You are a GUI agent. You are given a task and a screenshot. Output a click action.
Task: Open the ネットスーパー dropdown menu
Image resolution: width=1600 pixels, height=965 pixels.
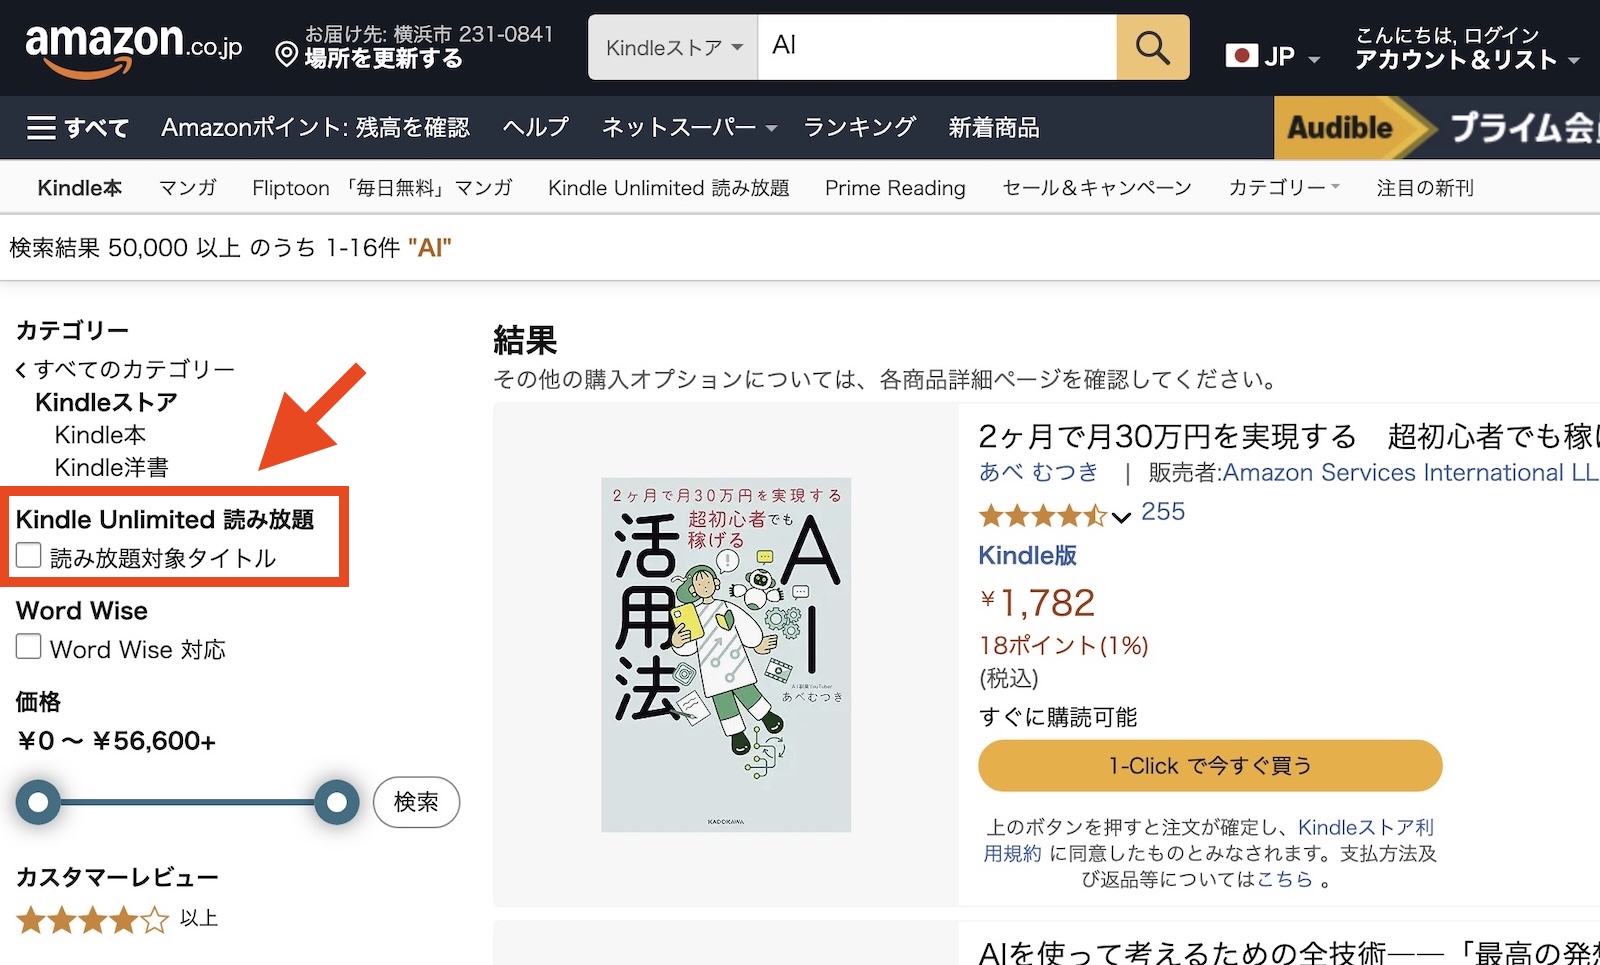point(689,128)
